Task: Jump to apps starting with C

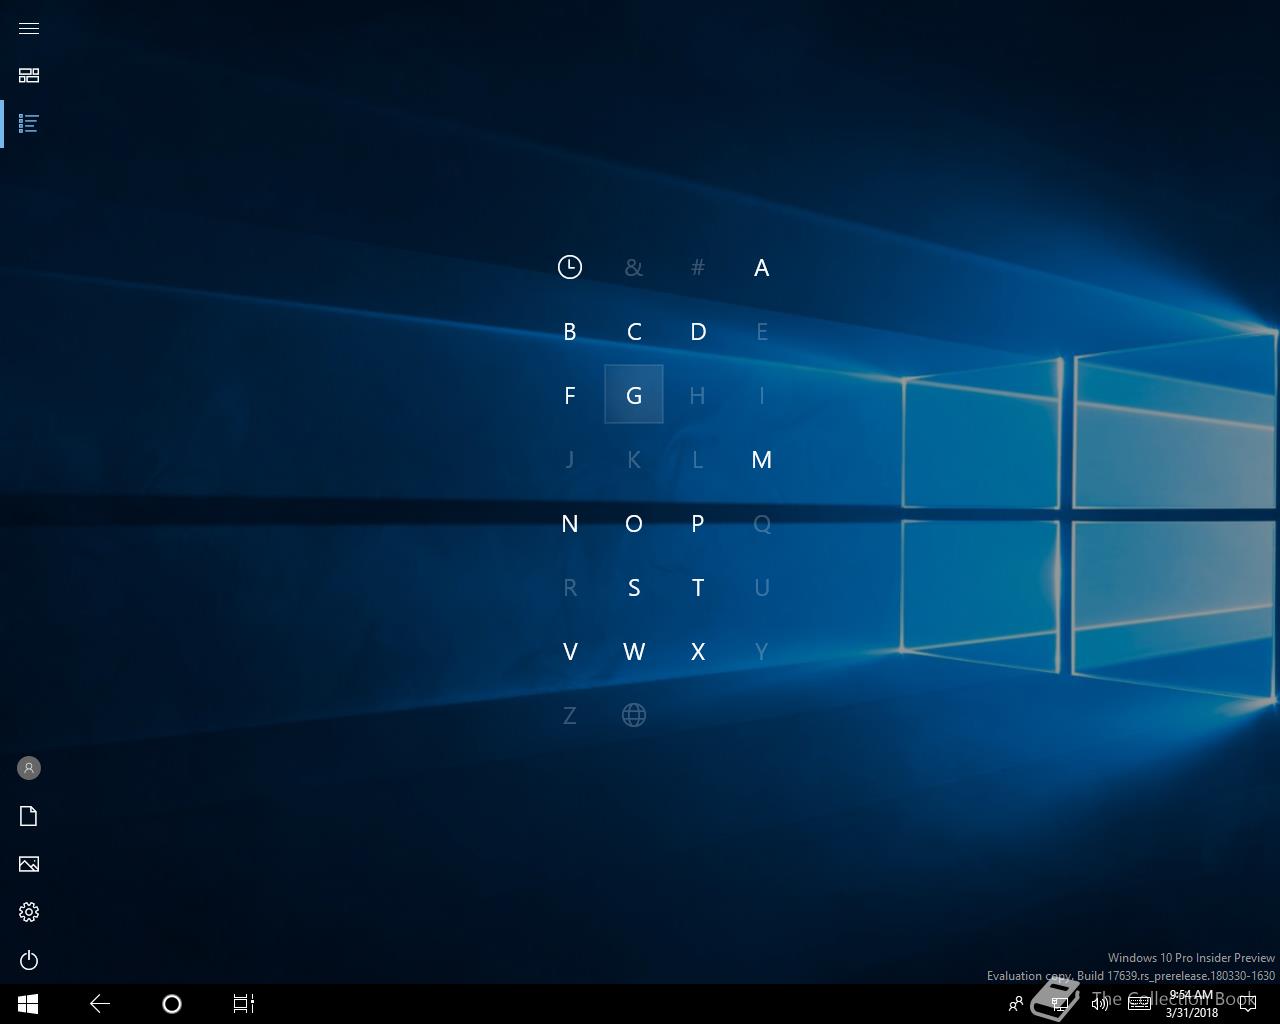Action: coord(634,332)
